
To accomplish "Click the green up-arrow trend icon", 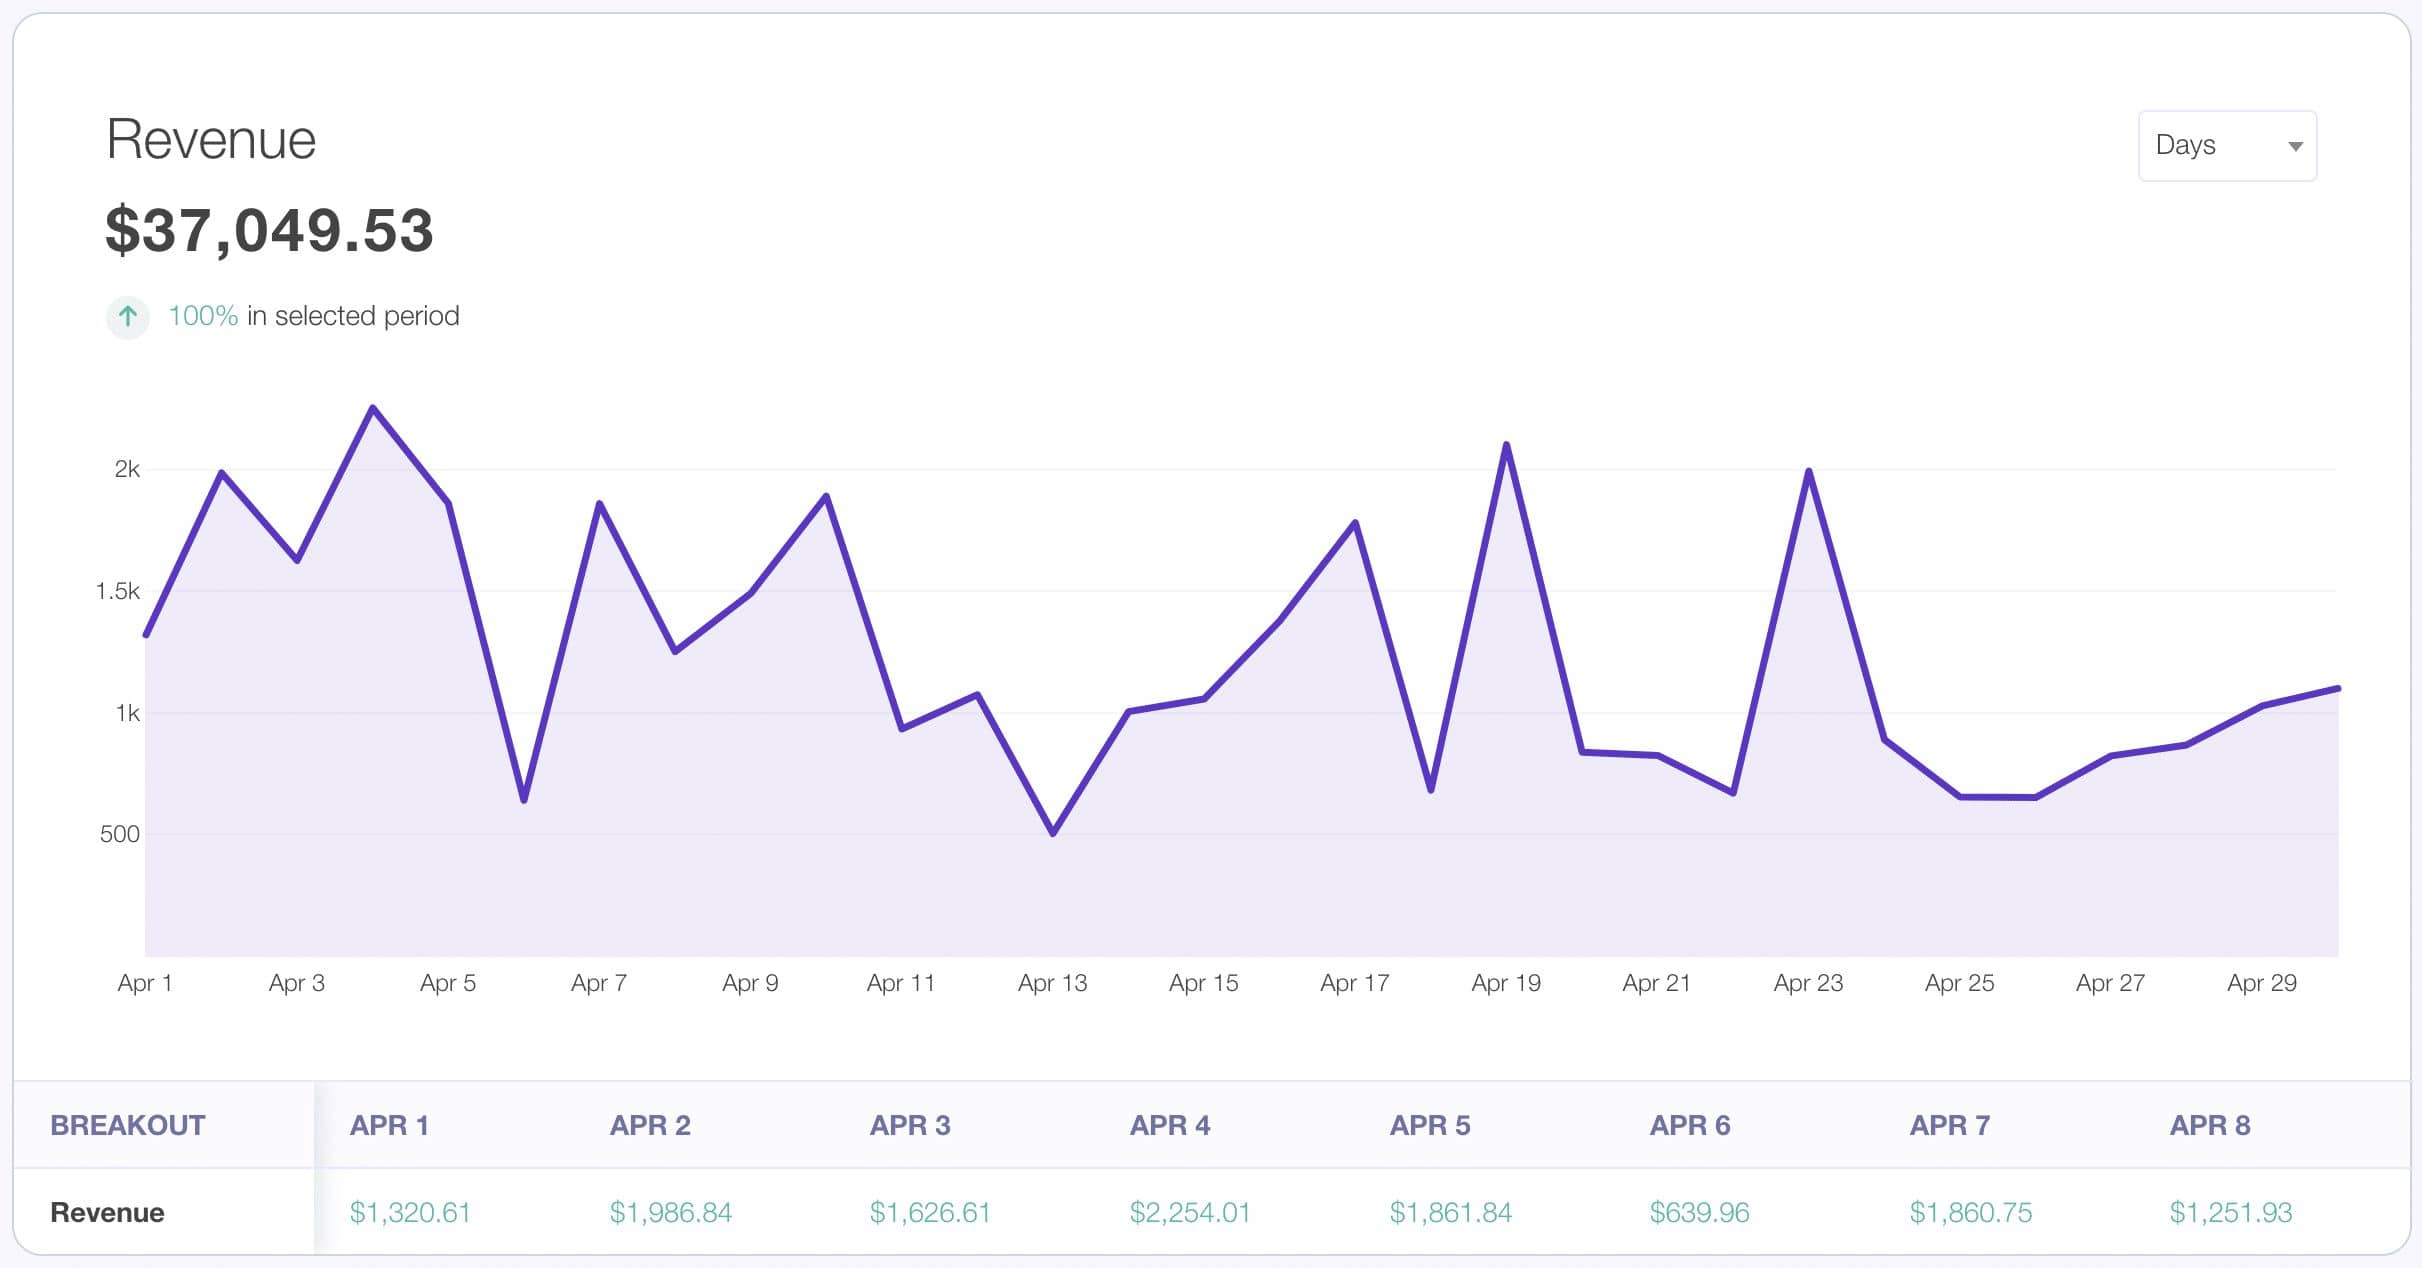I will click(128, 317).
